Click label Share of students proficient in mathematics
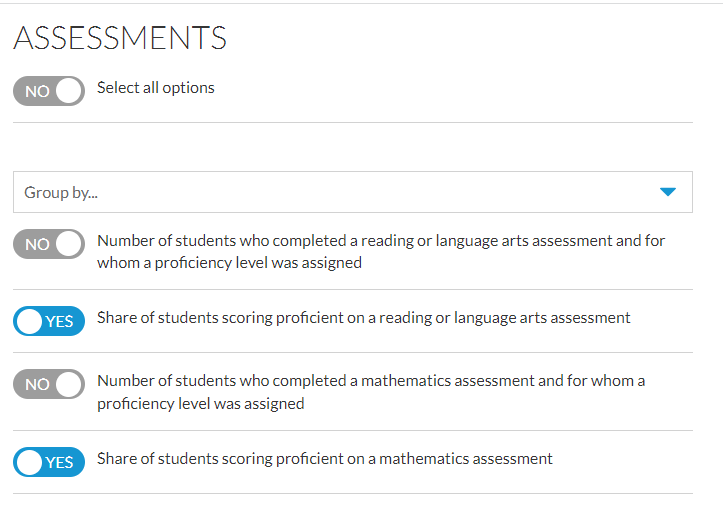Image resolution: width=723 pixels, height=530 pixels. [x=325, y=459]
